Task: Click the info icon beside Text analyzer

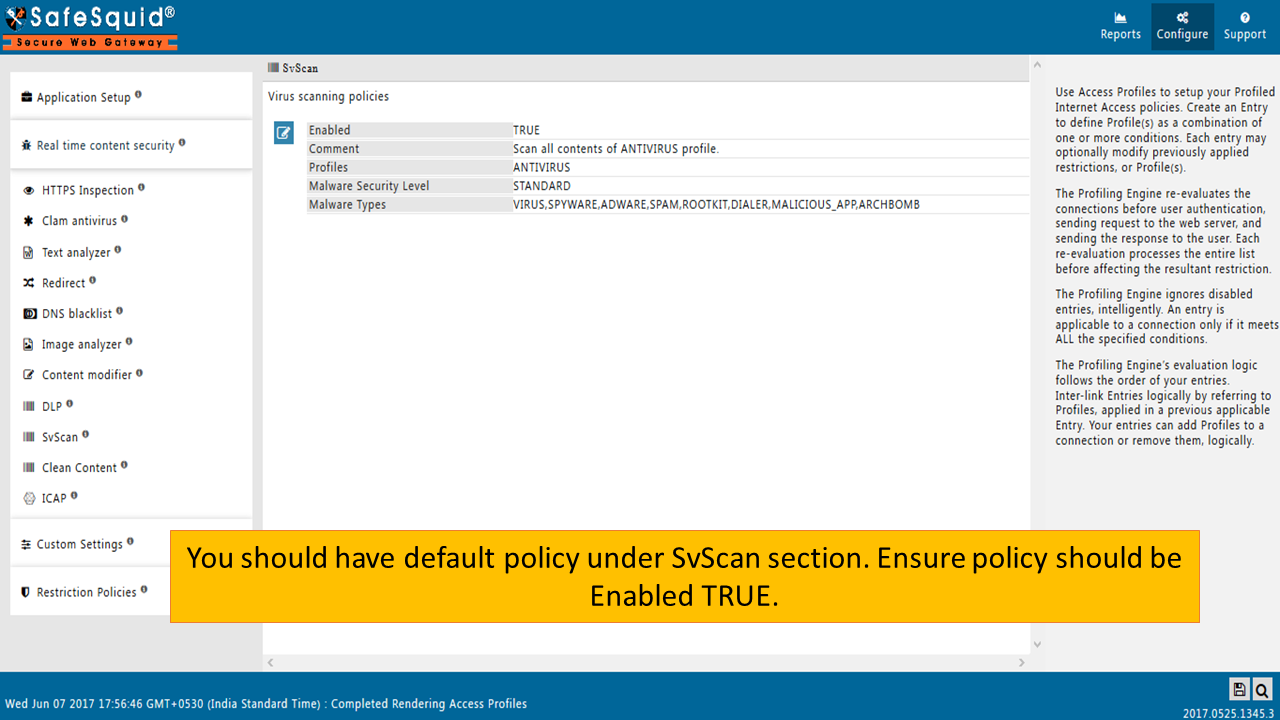Action: pyautogui.click(x=118, y=250)
